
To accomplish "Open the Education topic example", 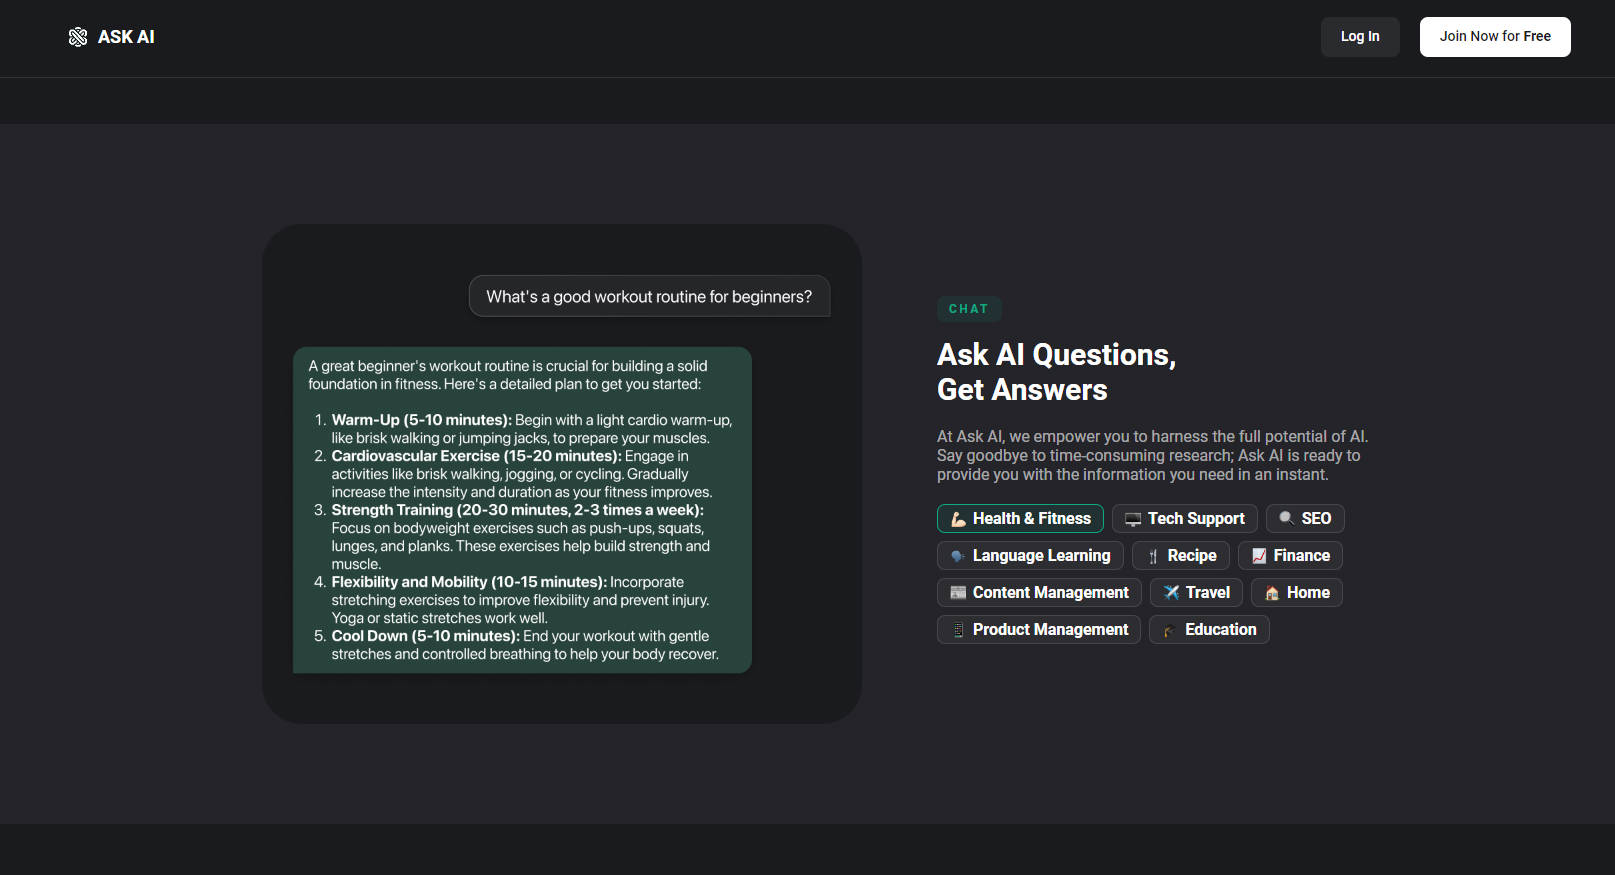I will point(1209,630).
